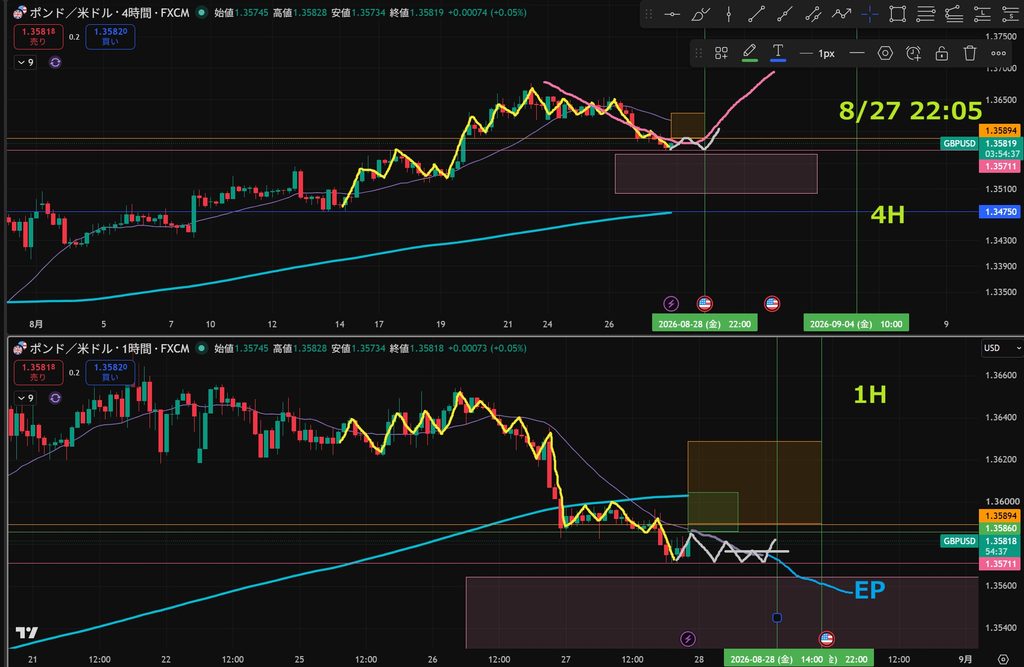Click GBPUSD price label on 1H axis

tap(959, 541)
